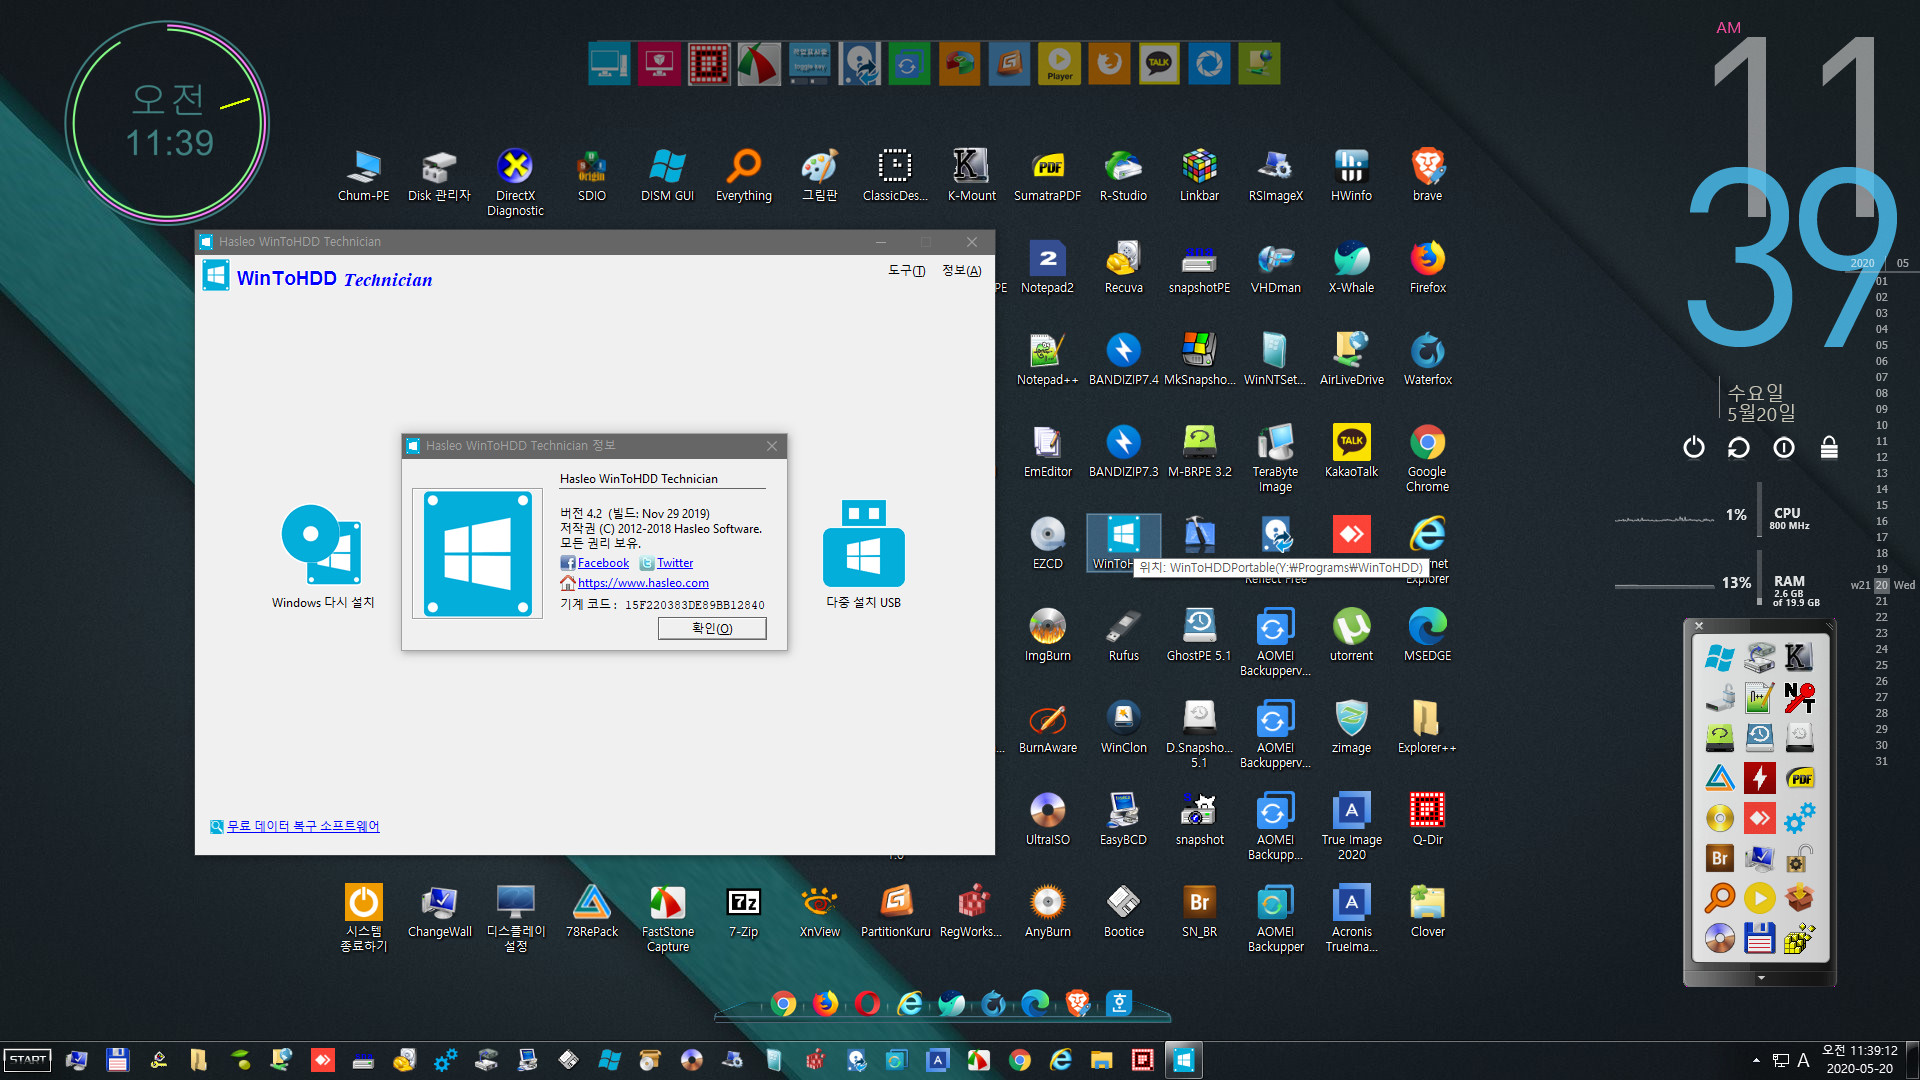This screenshot has height=1080, width=1920.
Task: Open the PDF icon in side launcher
Action: click(1800, 778)
